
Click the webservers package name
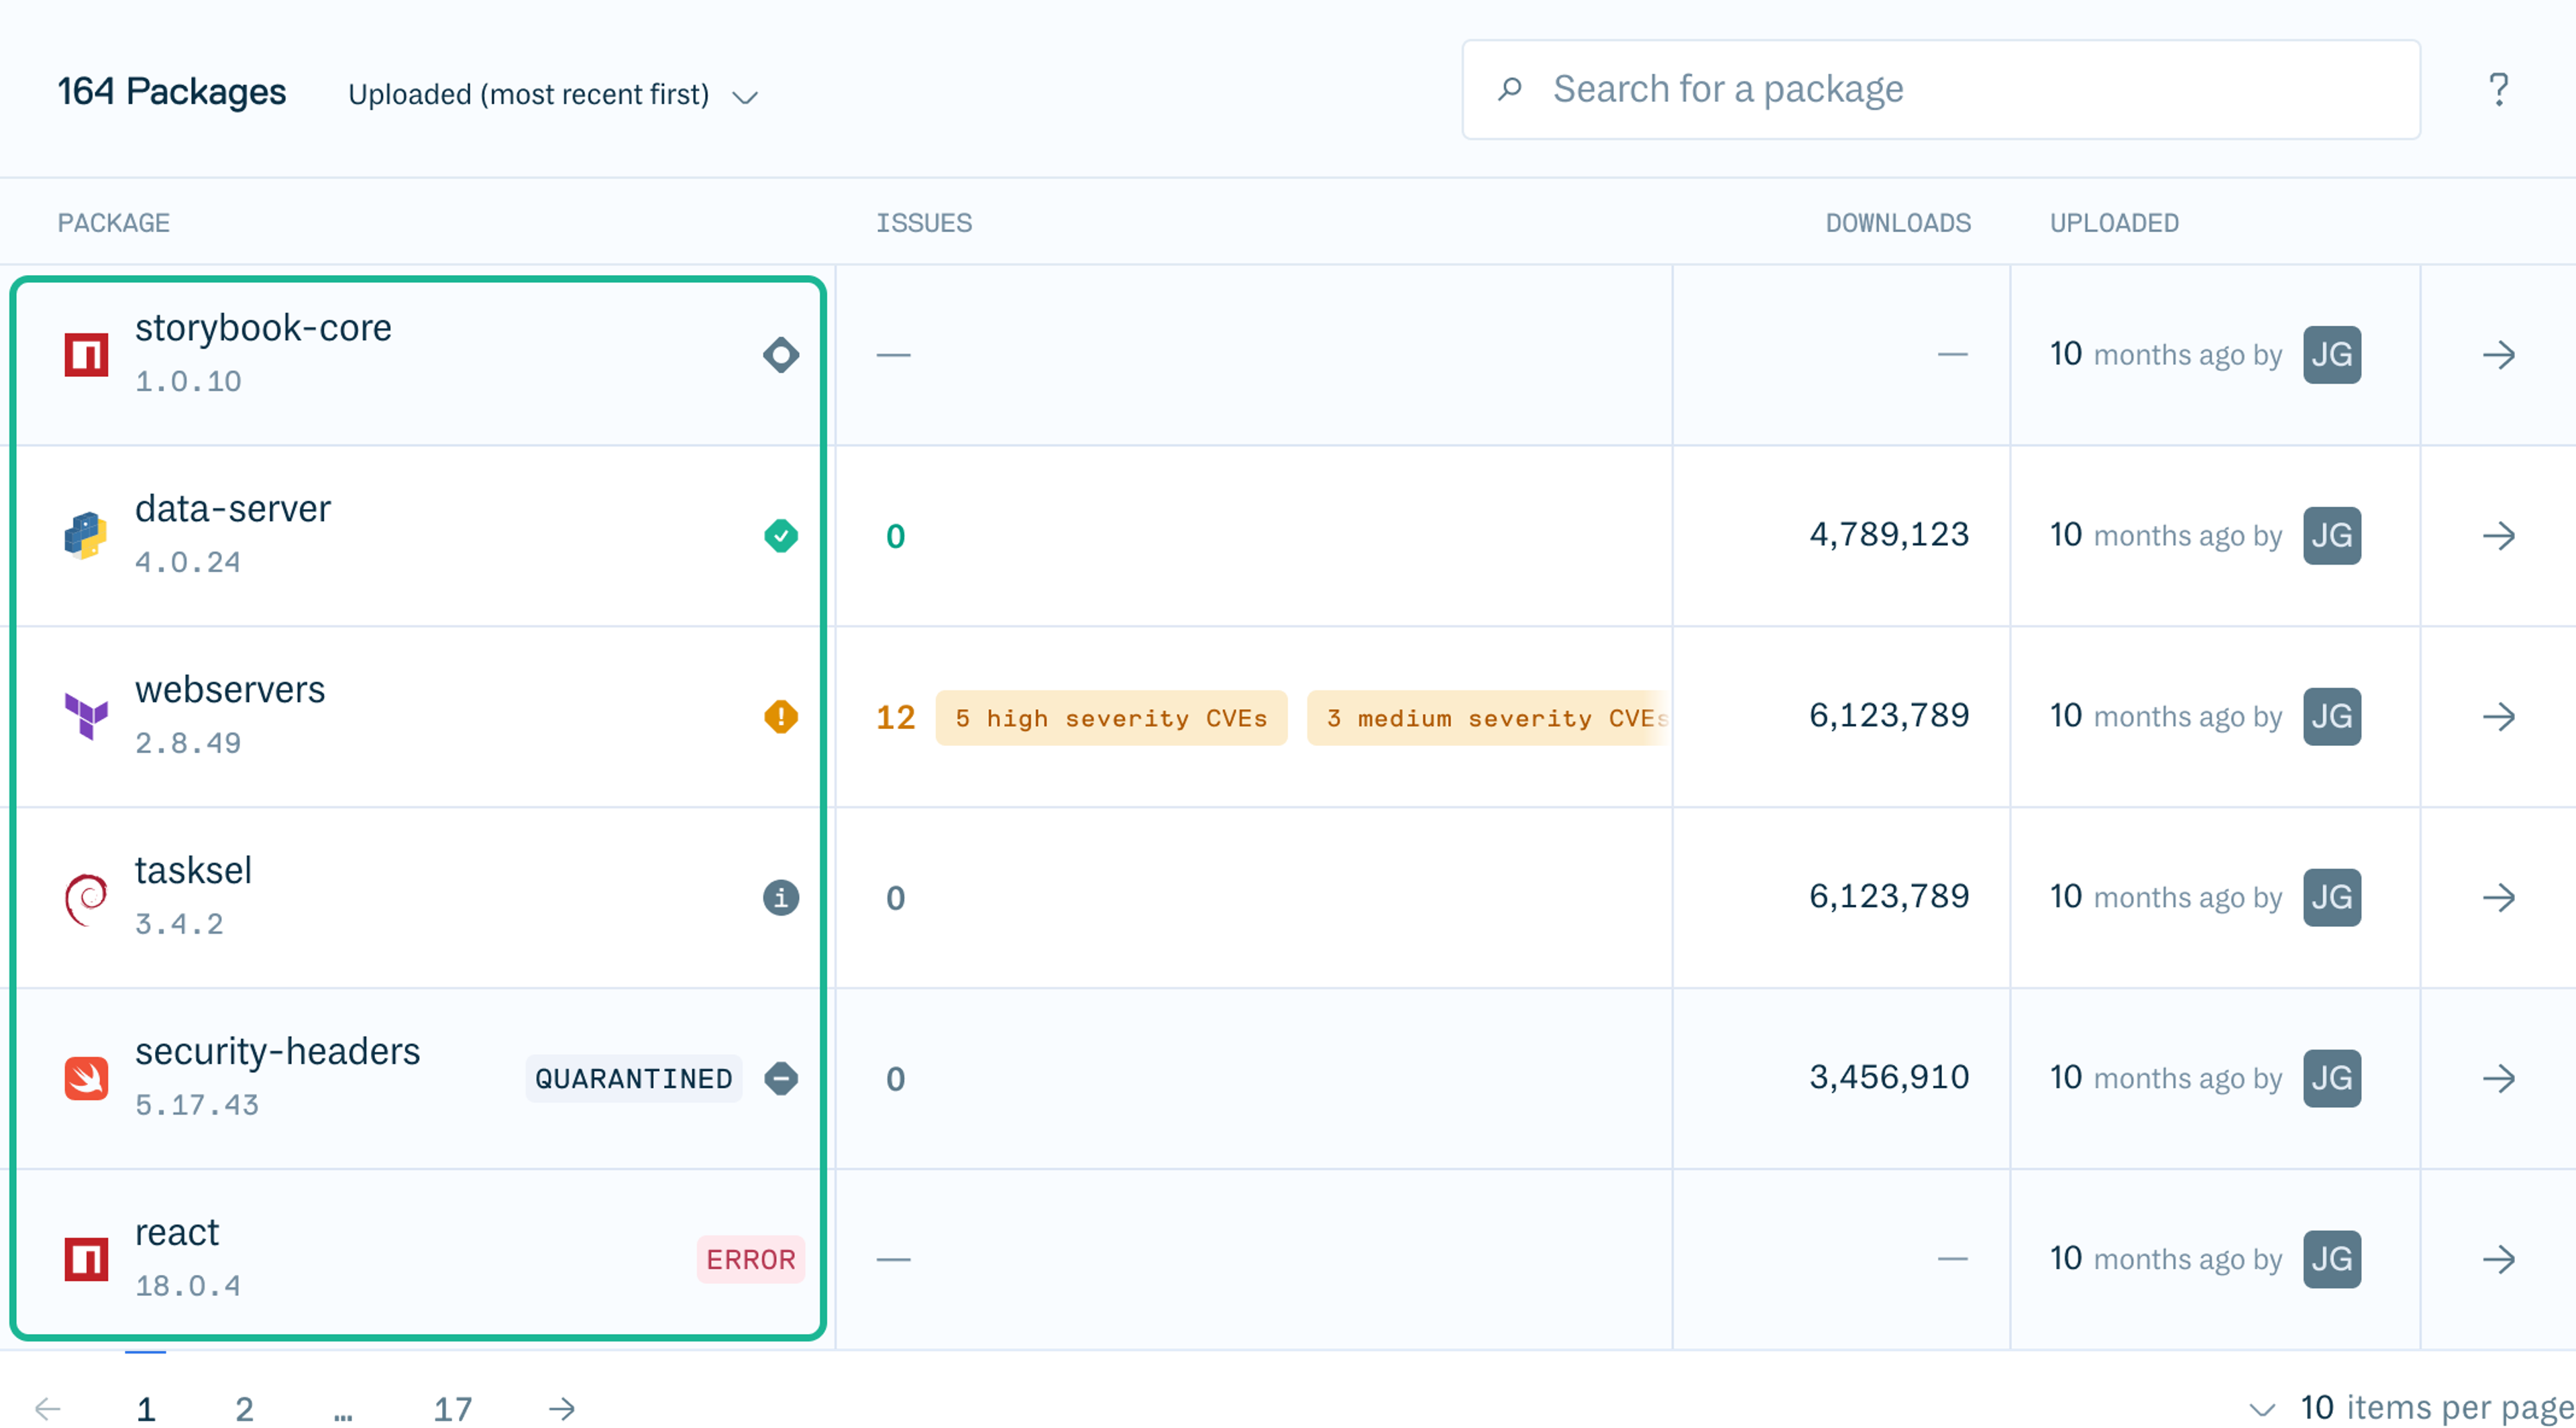230,690
